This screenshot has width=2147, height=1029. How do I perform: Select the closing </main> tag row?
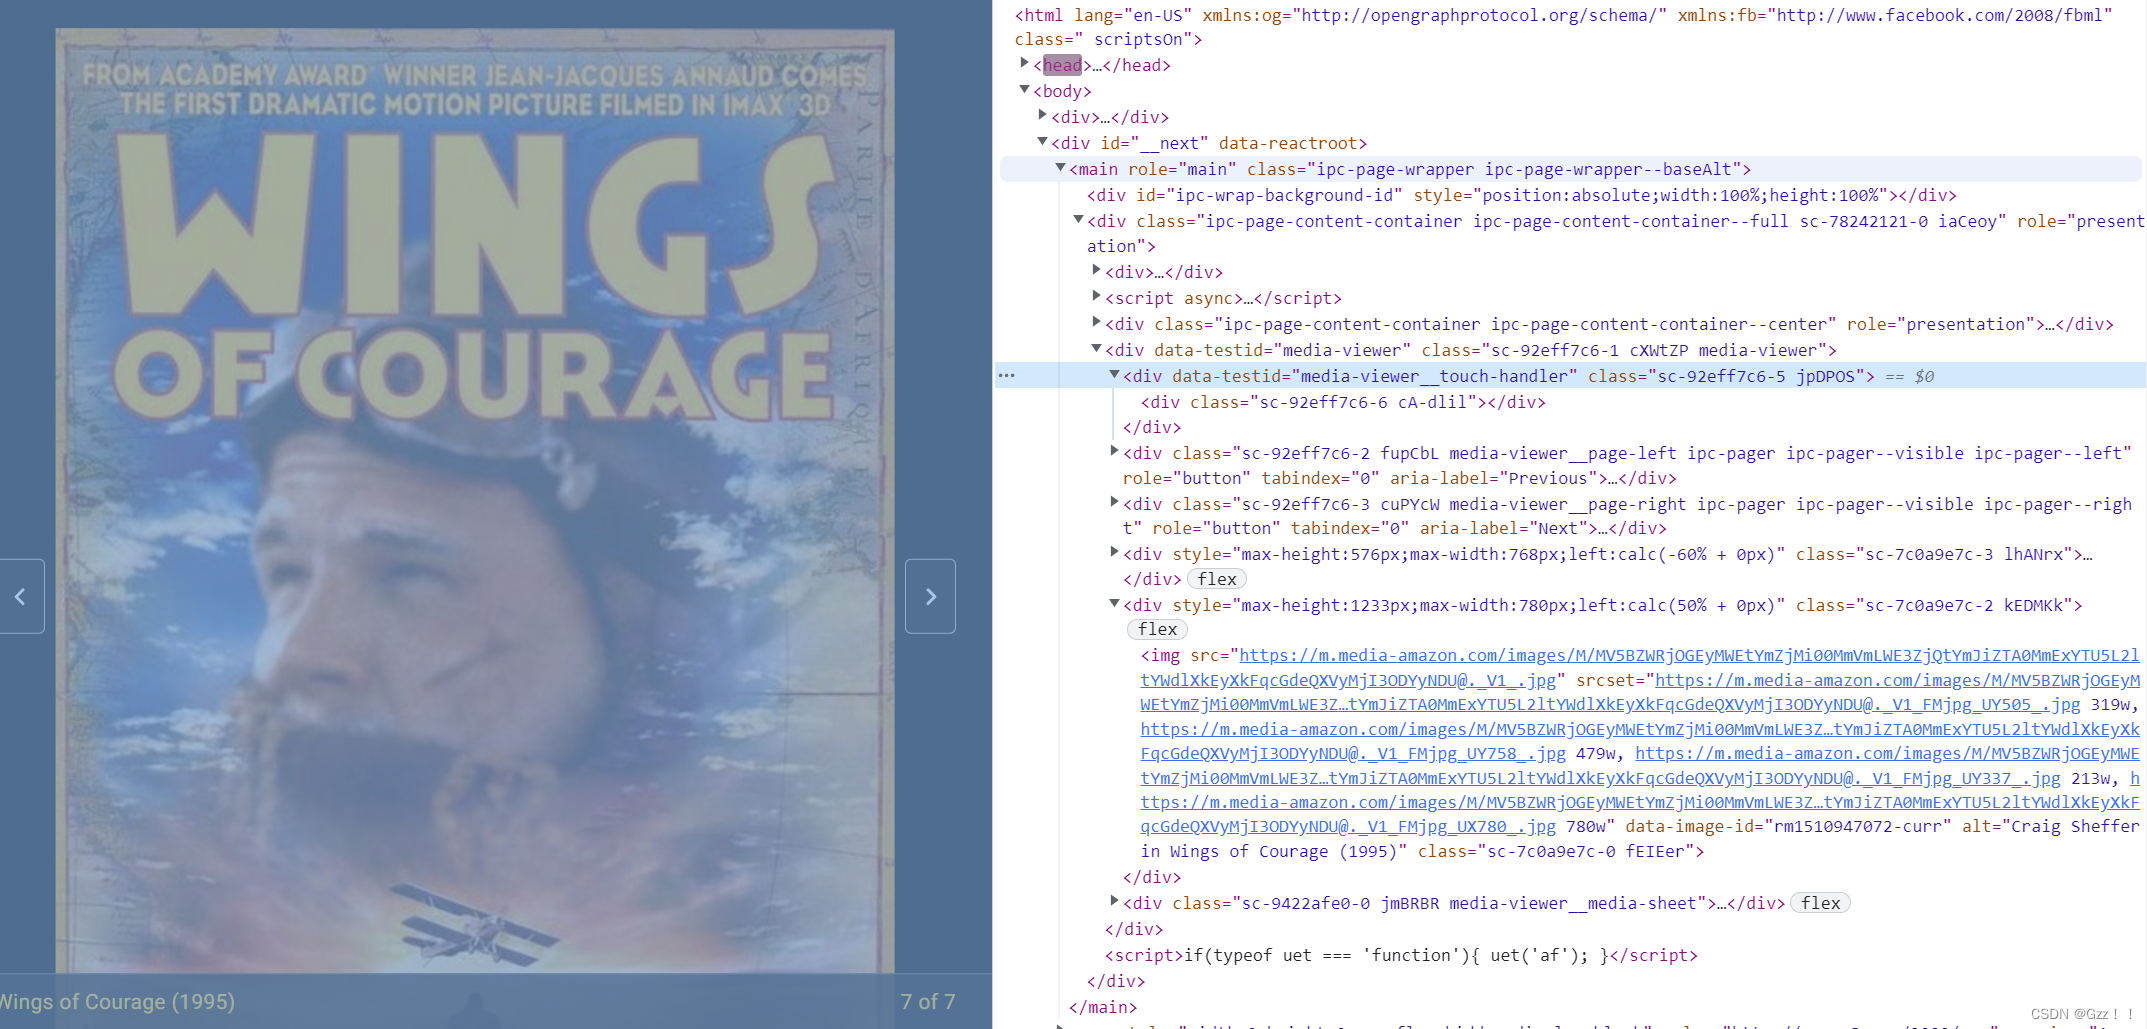tap(1103, 1007)
